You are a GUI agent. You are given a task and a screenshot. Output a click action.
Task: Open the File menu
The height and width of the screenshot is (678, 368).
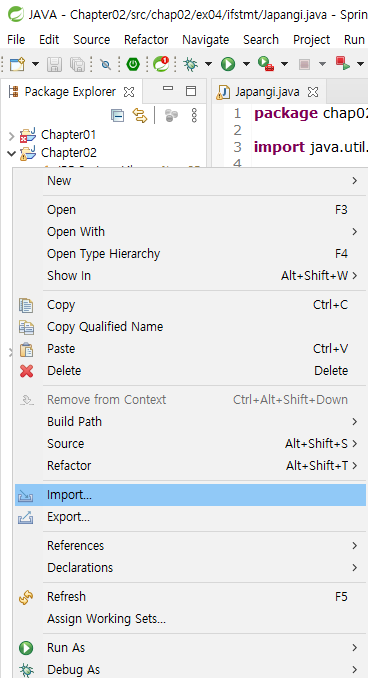pos(16,40)
